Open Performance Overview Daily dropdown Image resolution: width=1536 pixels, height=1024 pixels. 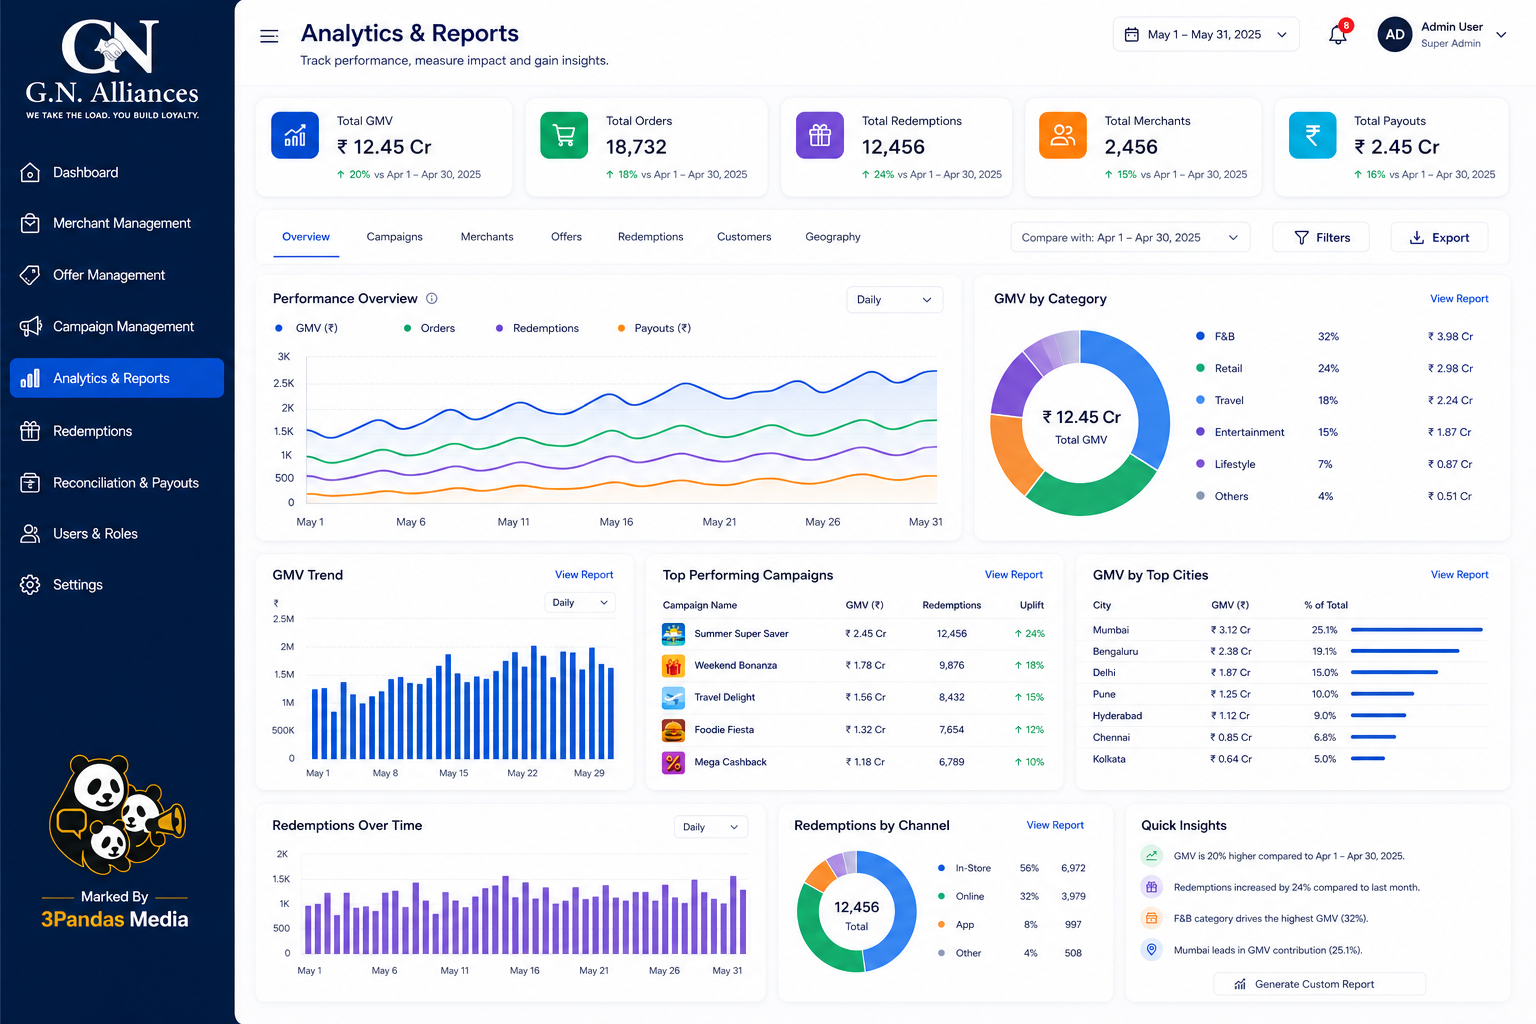[894, 299]
